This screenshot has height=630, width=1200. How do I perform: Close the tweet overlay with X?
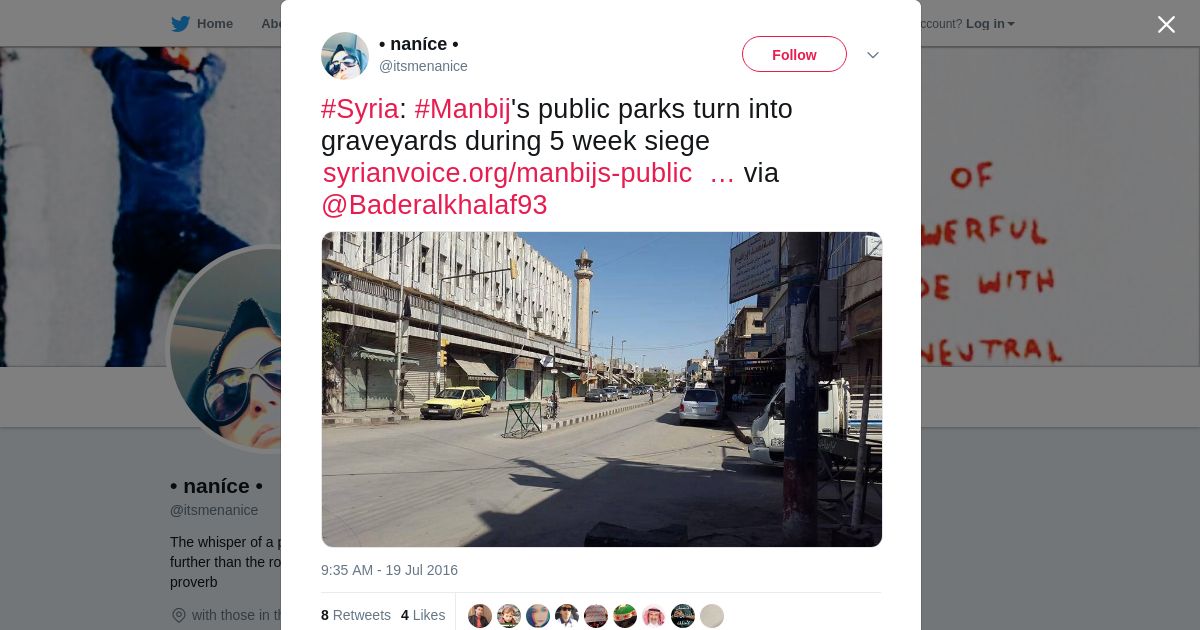(1166, 24)
